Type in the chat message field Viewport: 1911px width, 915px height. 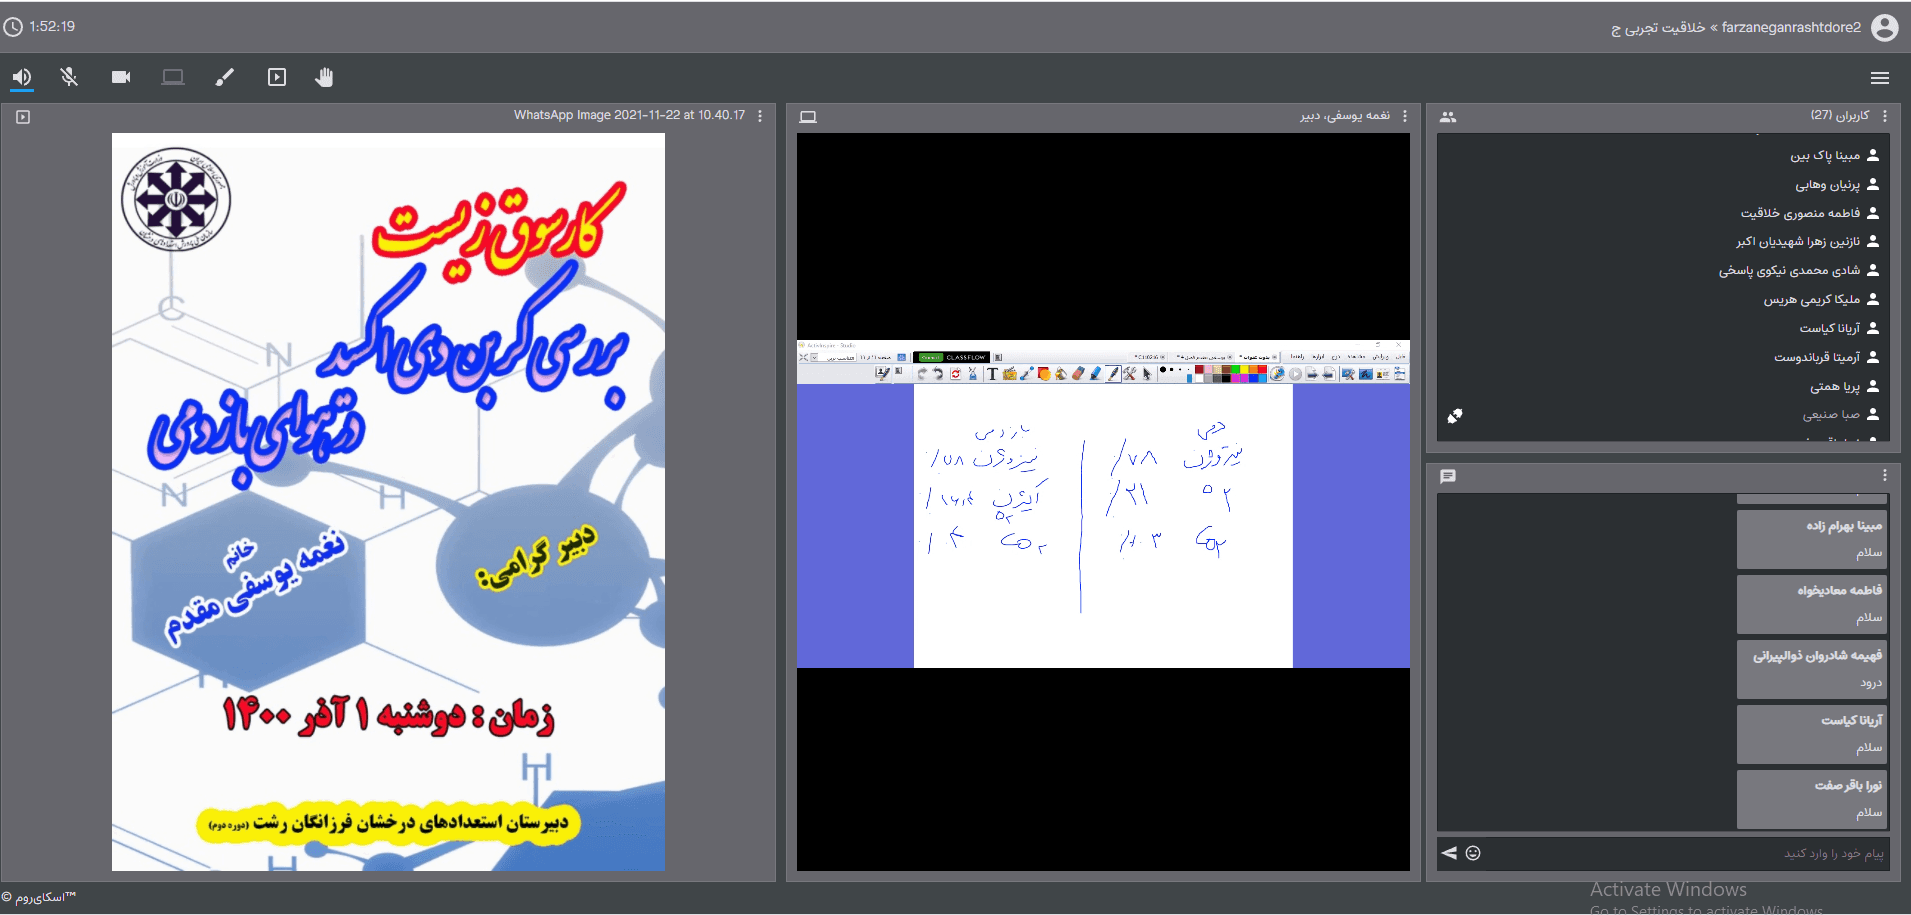click(1680, 853)
